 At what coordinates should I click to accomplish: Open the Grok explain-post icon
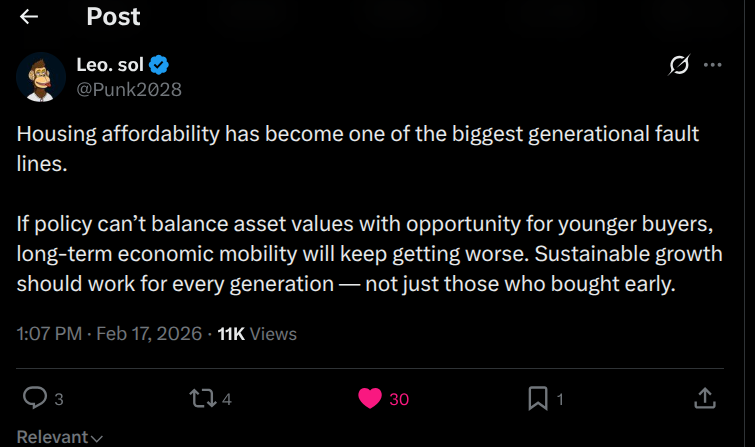(x=679, y=65)
